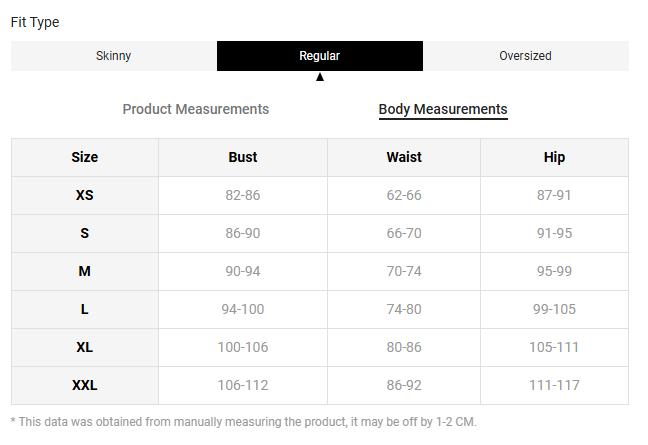
Task: Choose the Oversized fit option
Action: coord(525,56)
